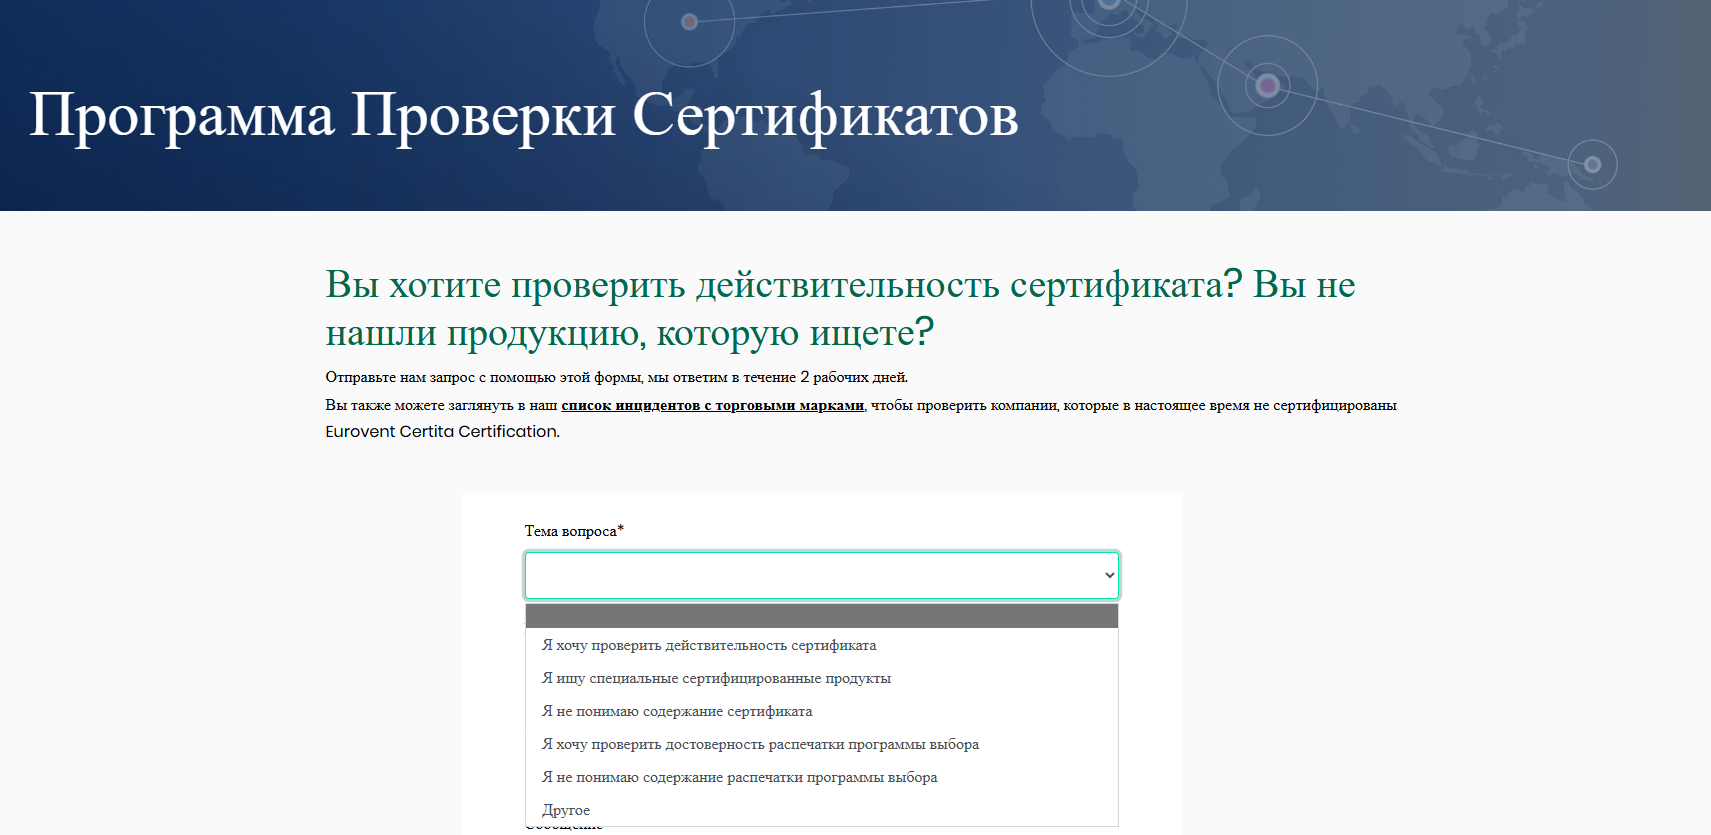
Task: Click the text 'Eurovent Certita Certification.'
Action: [x=442, y=431]
